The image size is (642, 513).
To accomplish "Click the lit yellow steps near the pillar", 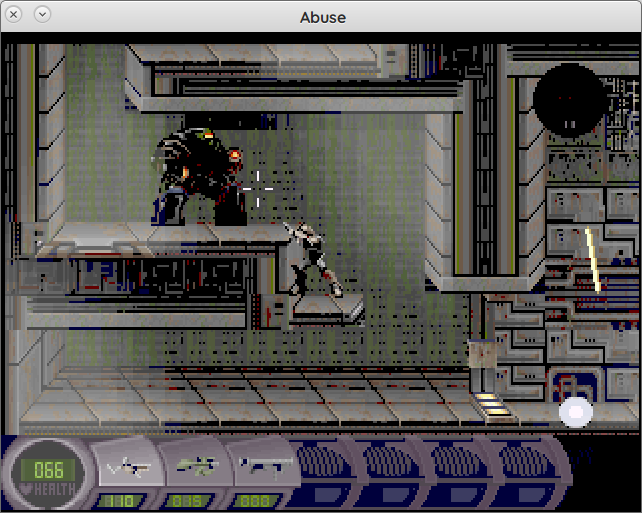I will (x=492, y=405).
